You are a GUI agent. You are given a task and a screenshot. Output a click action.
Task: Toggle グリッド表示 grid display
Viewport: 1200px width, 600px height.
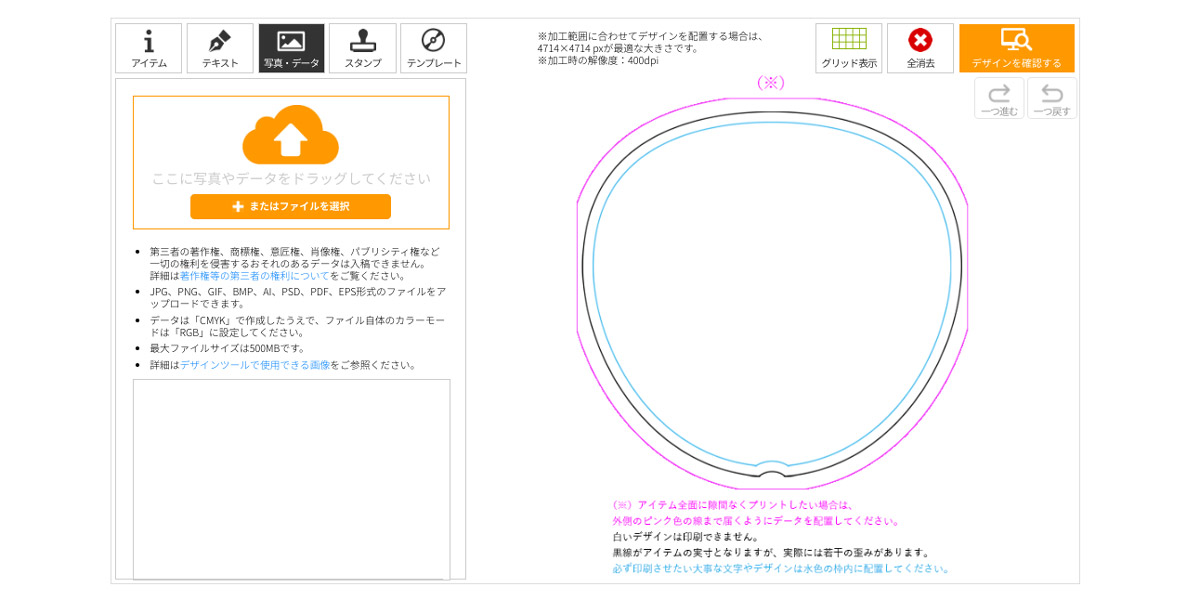point(849,48)
